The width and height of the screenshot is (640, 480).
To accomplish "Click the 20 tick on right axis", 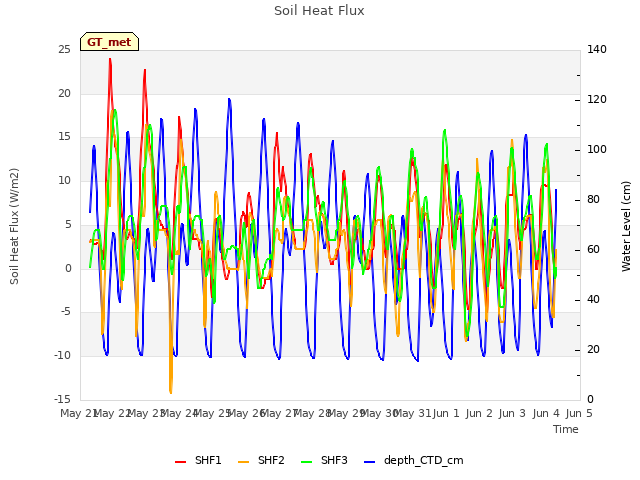I will 593,350.
